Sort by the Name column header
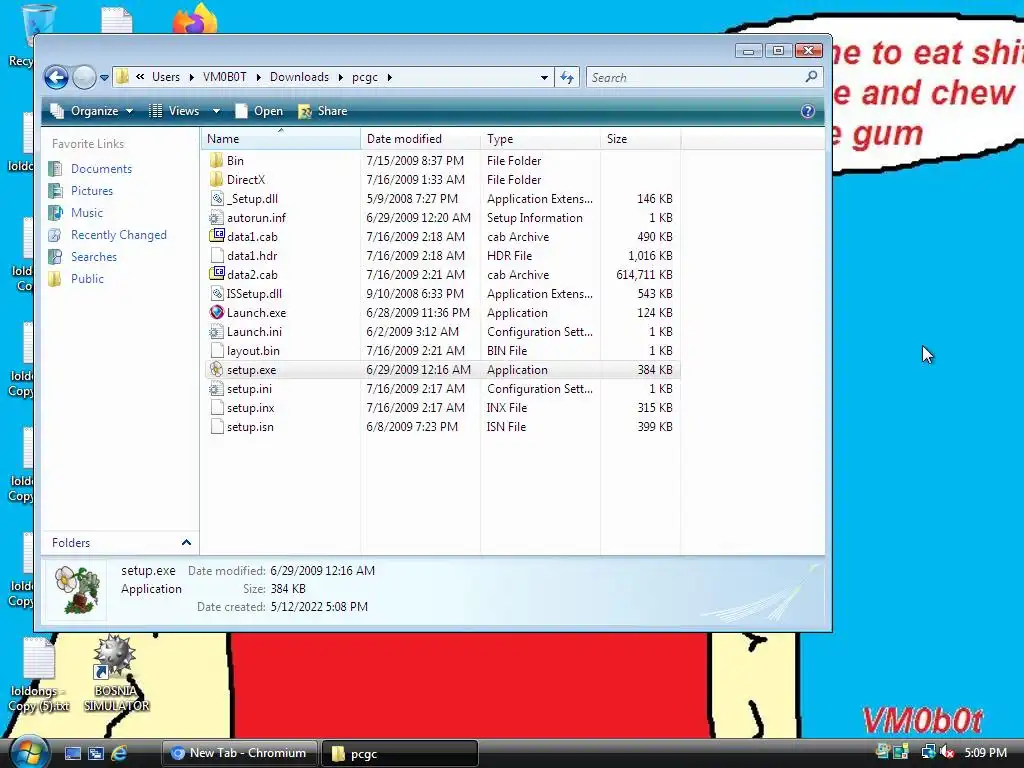 [281, 139]
